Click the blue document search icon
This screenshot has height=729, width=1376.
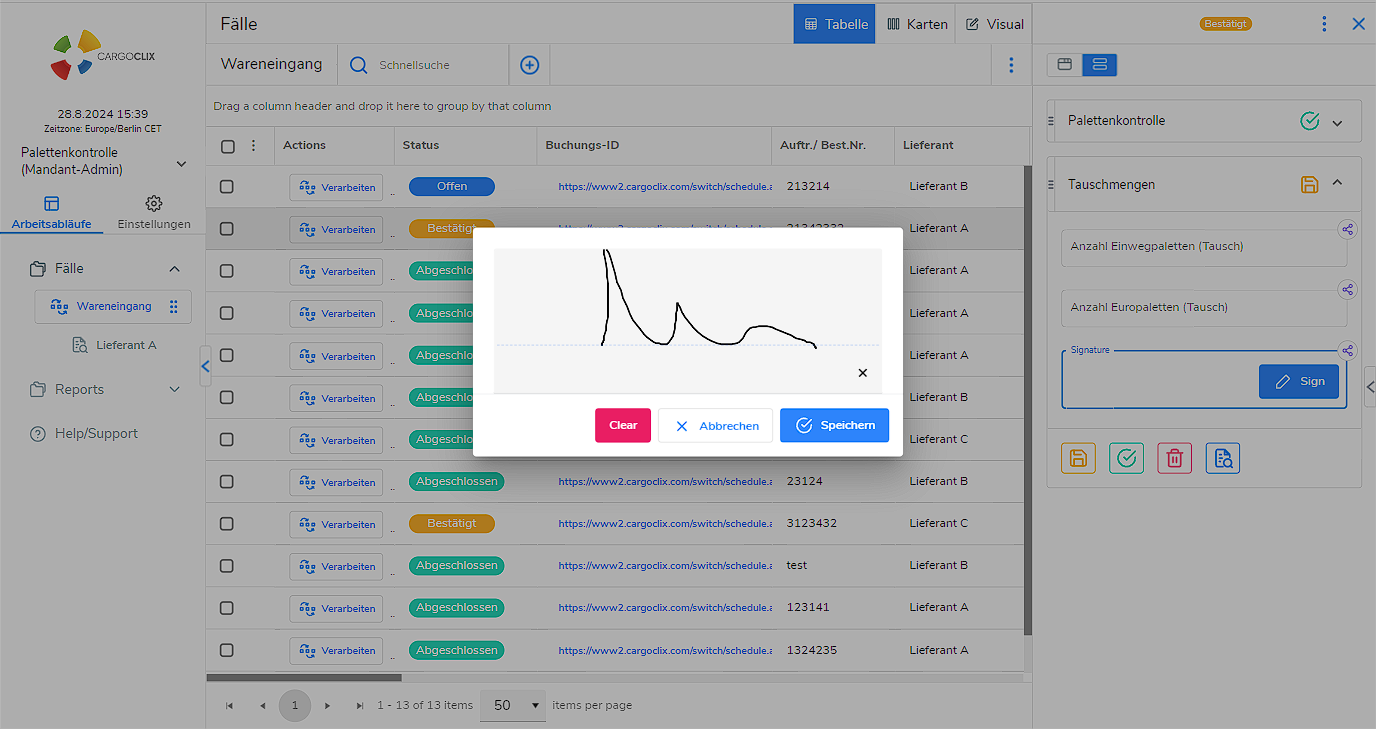[x=1222, y=458]
